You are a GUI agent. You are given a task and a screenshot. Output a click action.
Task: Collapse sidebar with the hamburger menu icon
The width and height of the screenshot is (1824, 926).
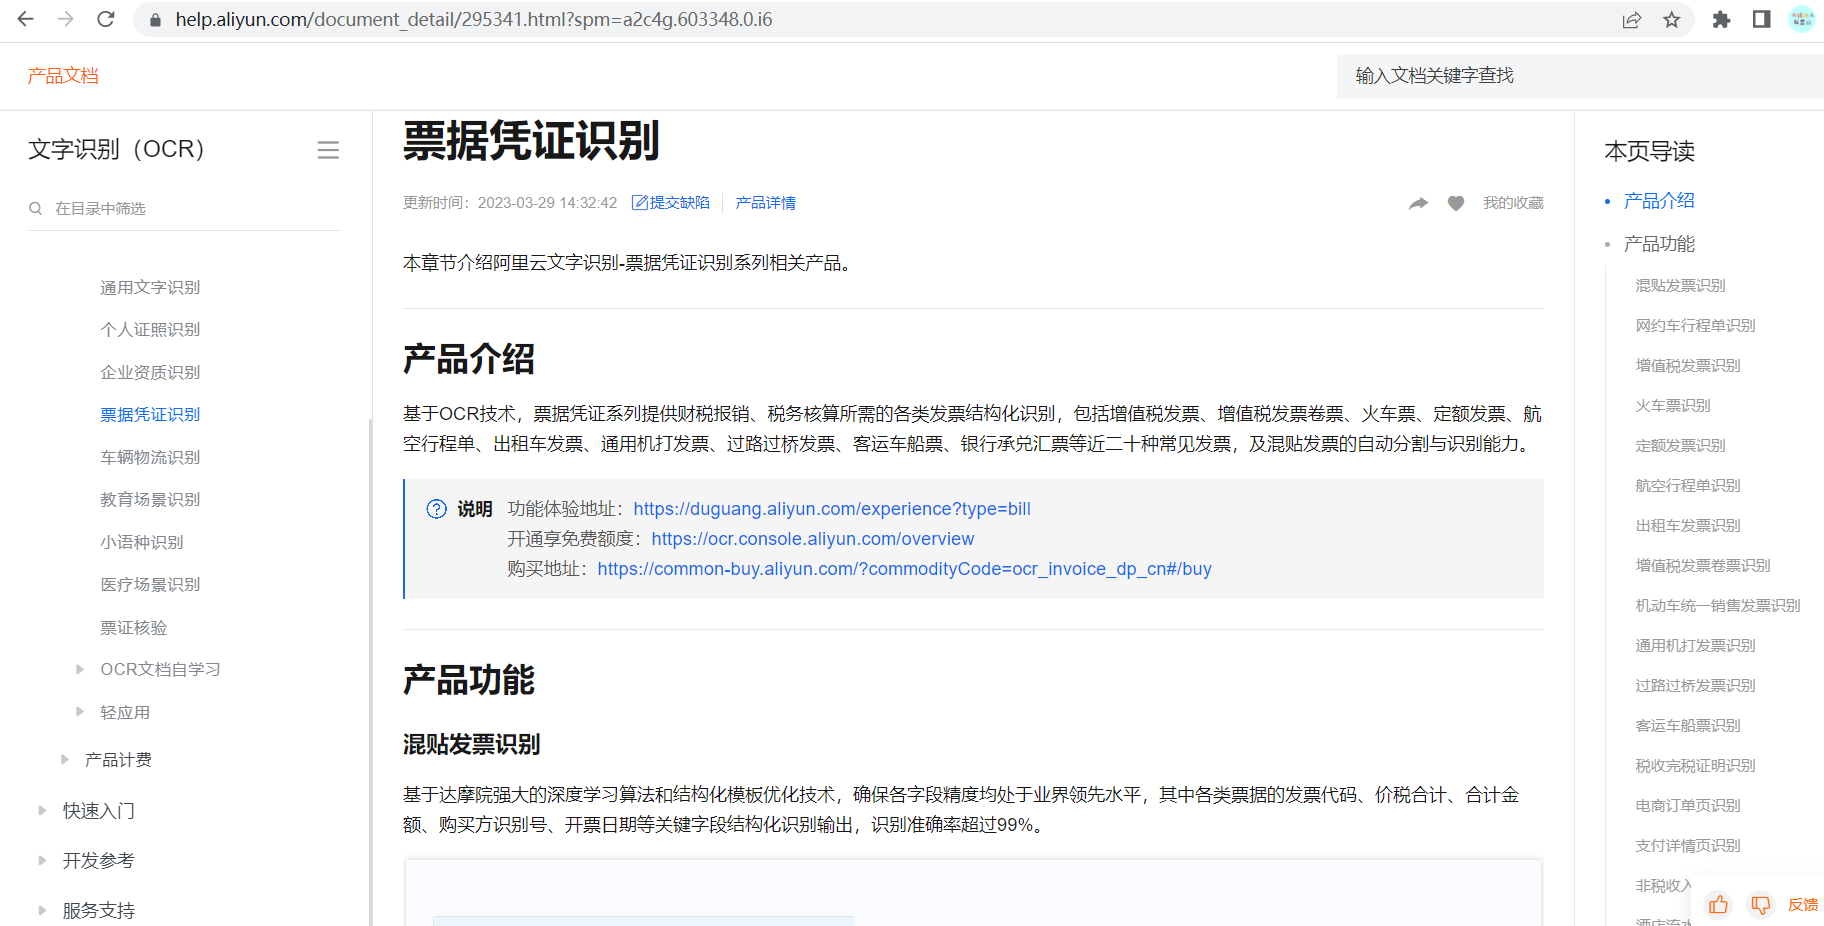click(328, 150)
